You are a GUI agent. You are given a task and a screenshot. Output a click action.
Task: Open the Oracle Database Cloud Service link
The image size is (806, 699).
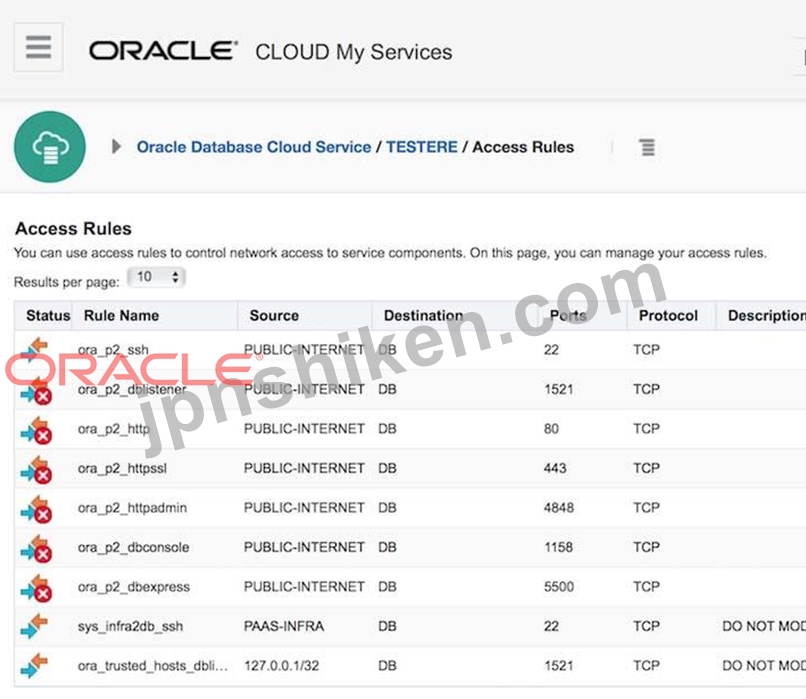click(x=254, y=147)
